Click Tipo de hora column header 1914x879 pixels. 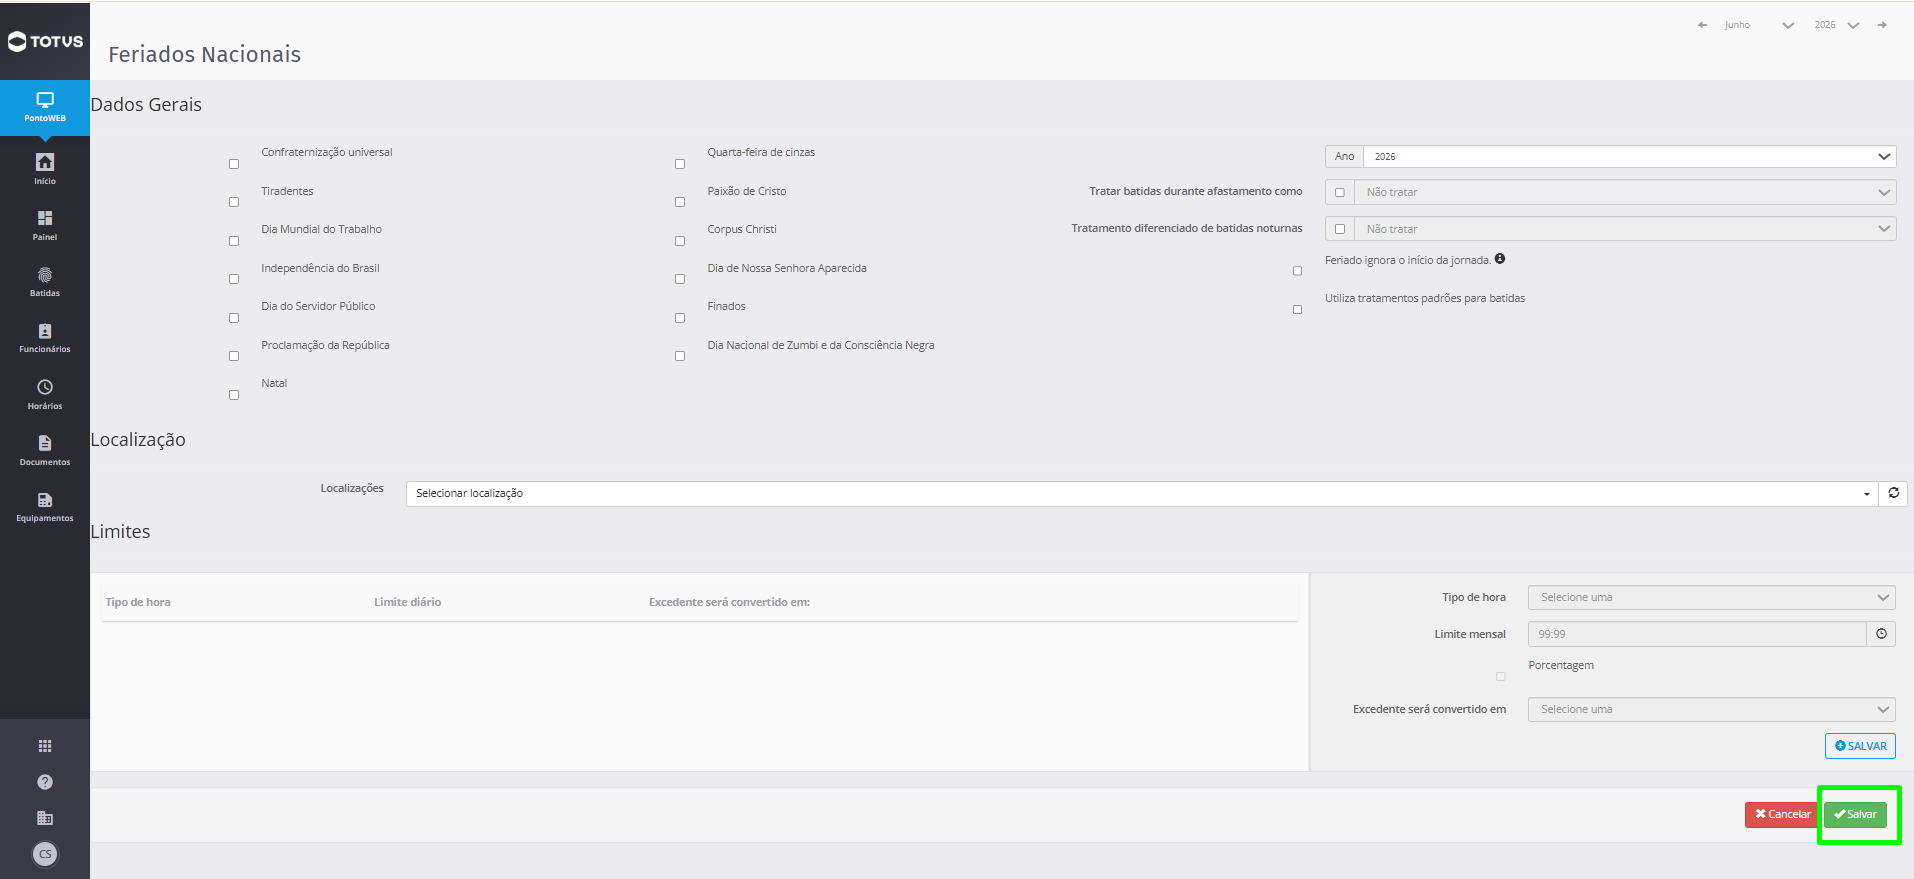(x=138, y=602)
